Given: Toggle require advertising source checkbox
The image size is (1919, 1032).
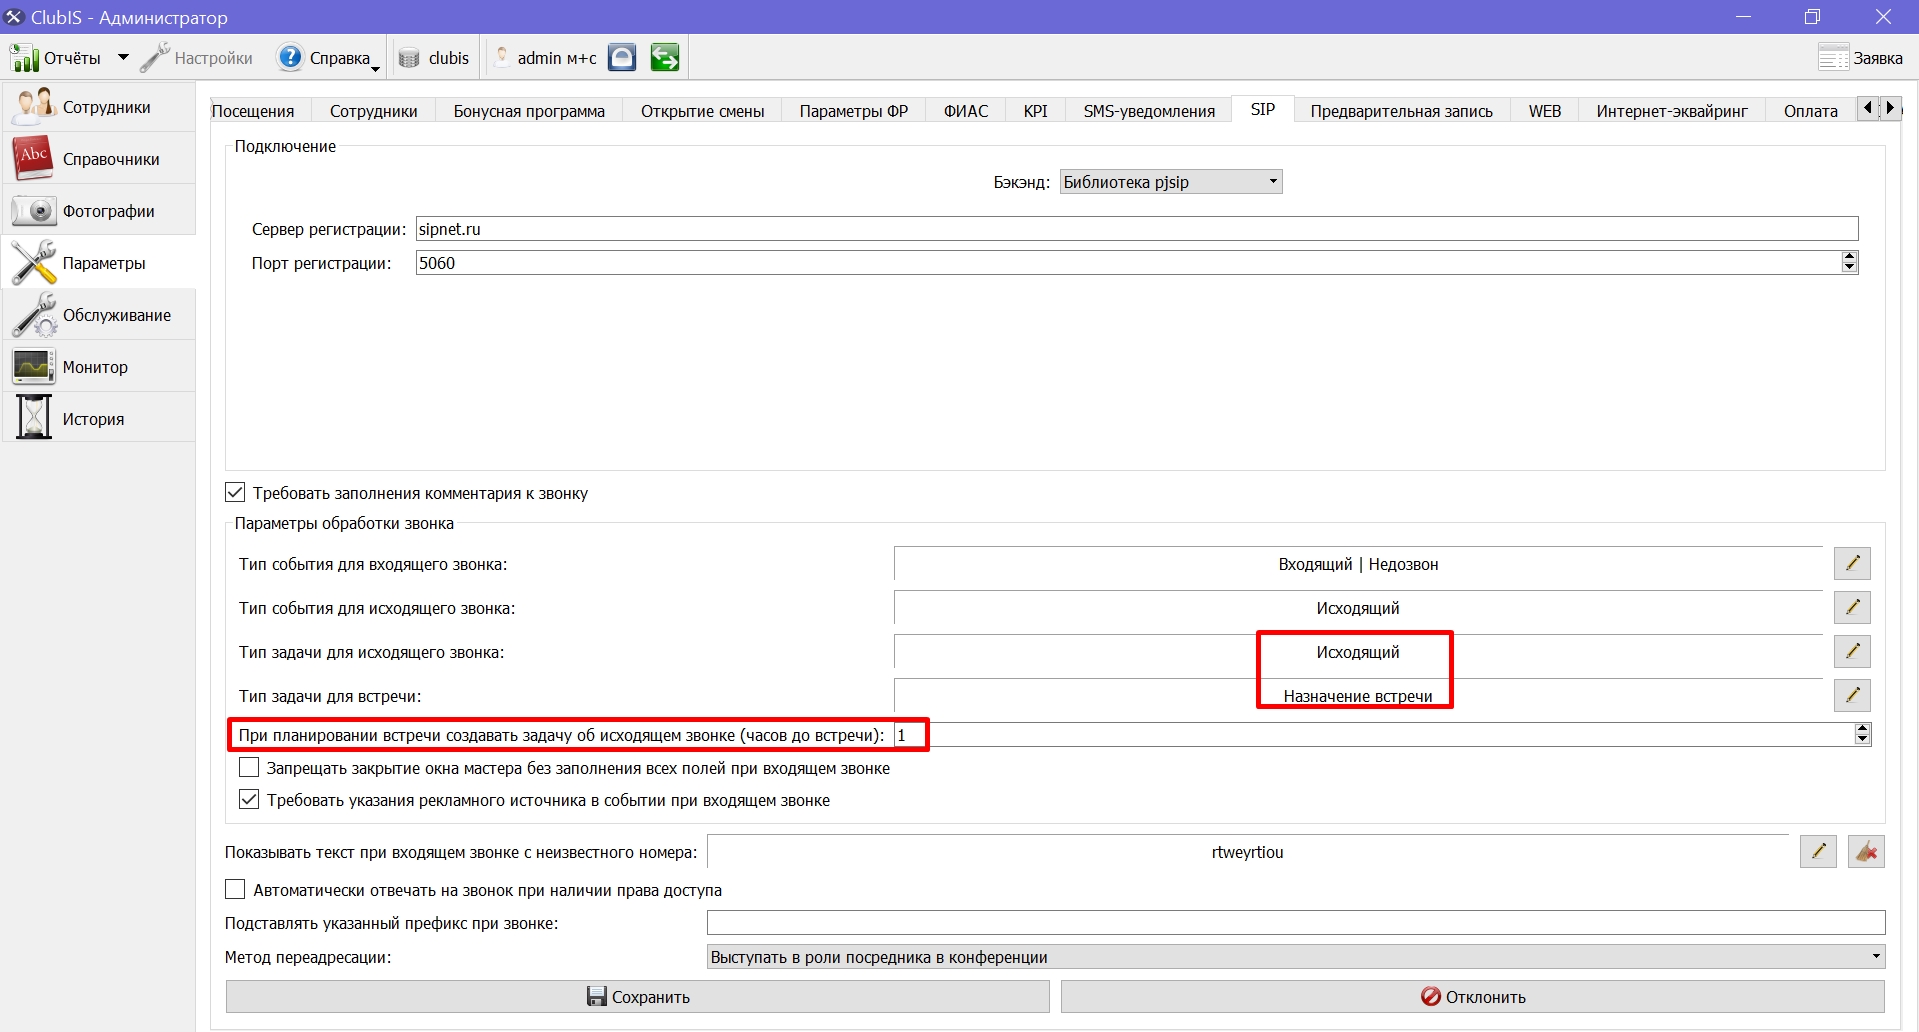Looking at the screenshot, I should [x=249, y=799].
